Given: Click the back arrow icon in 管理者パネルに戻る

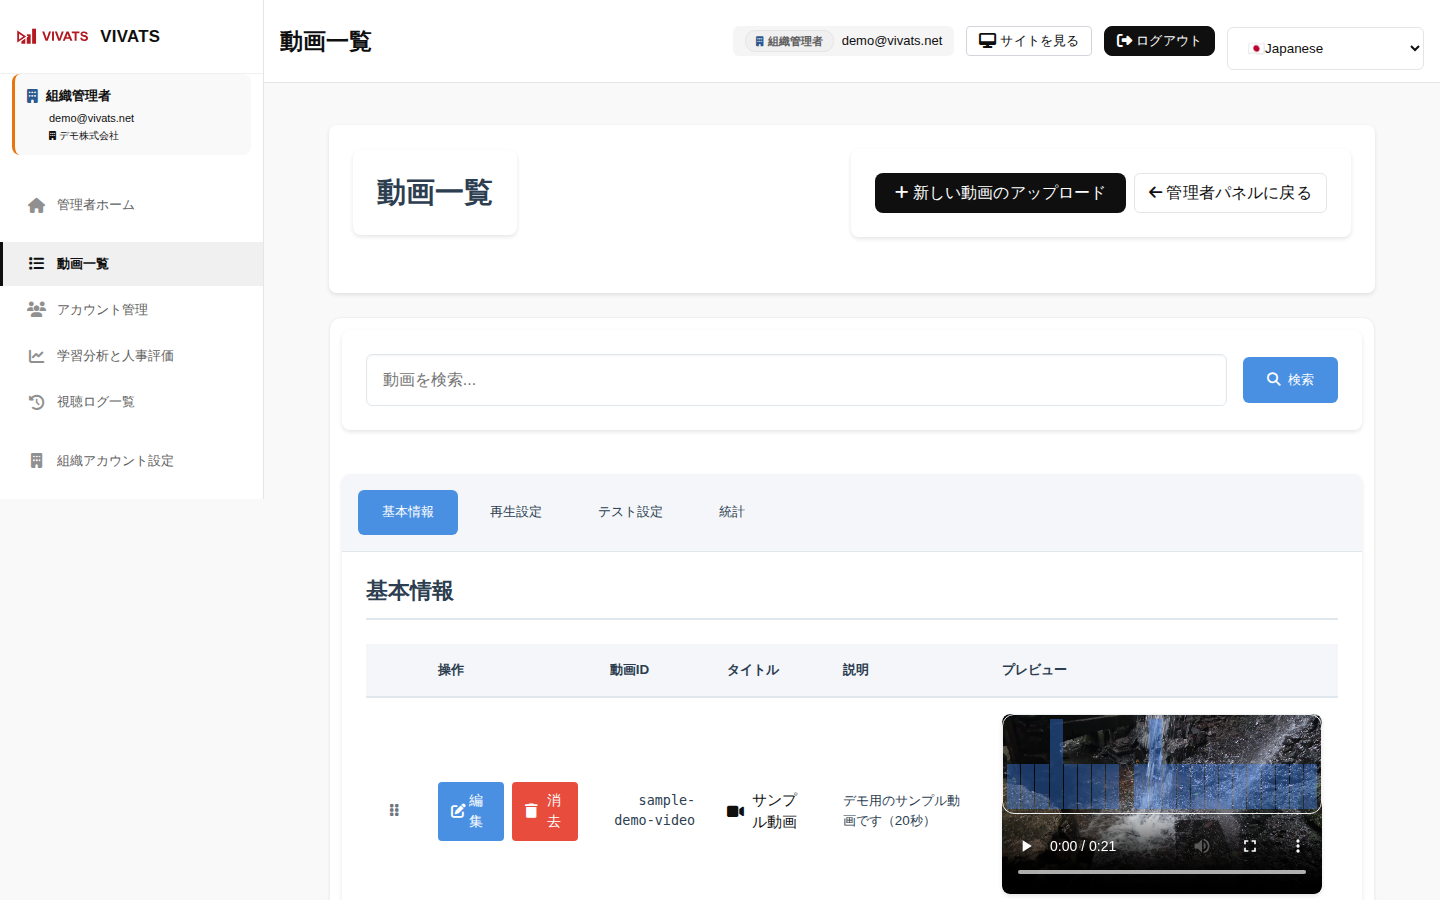Looking at the screenshot, I should 1155,192.
